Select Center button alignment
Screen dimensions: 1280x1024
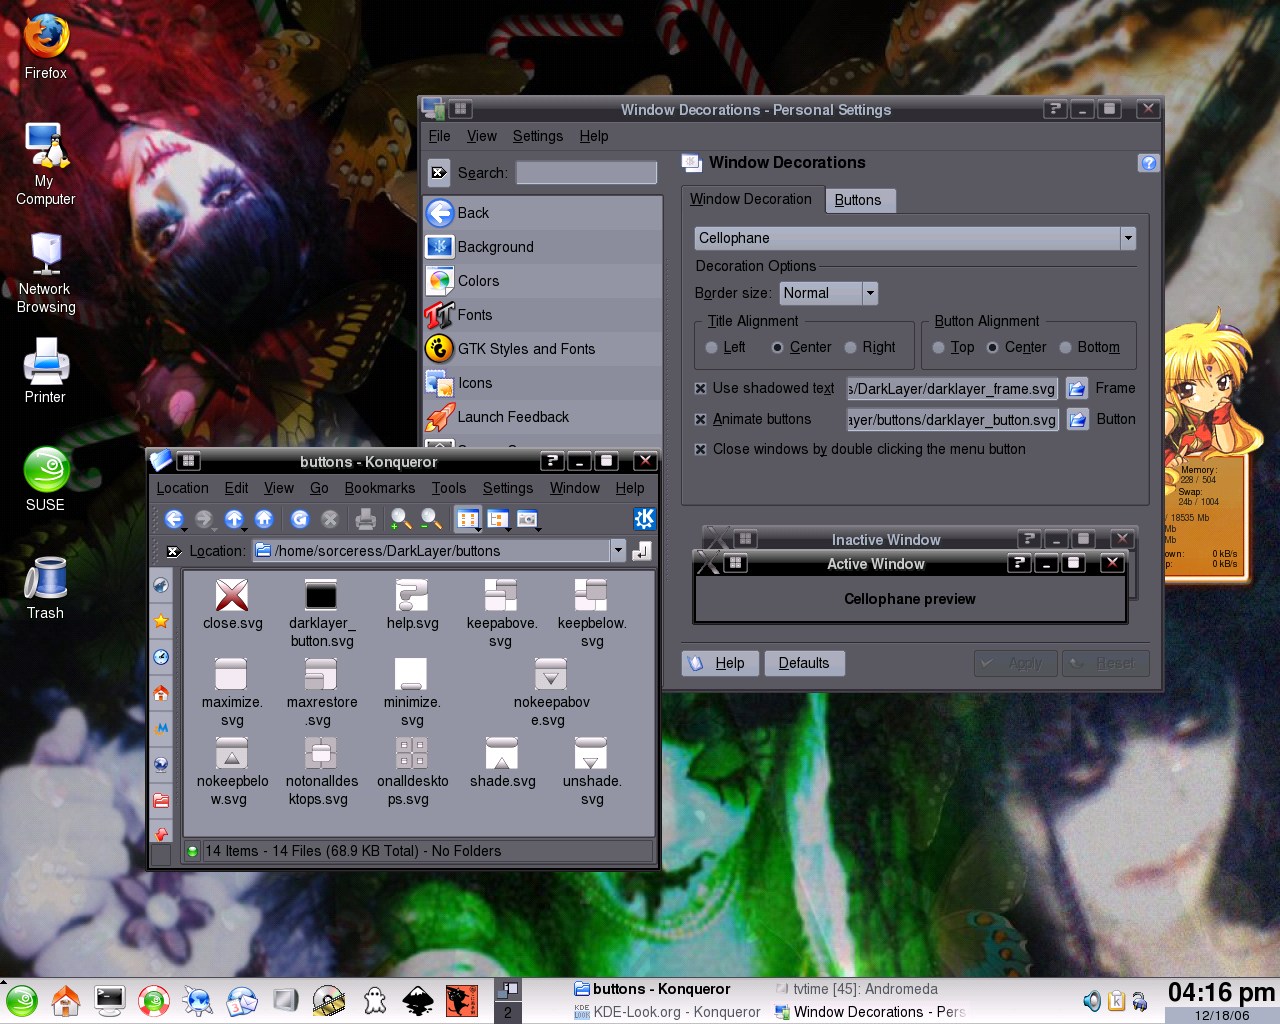[992, 347]
